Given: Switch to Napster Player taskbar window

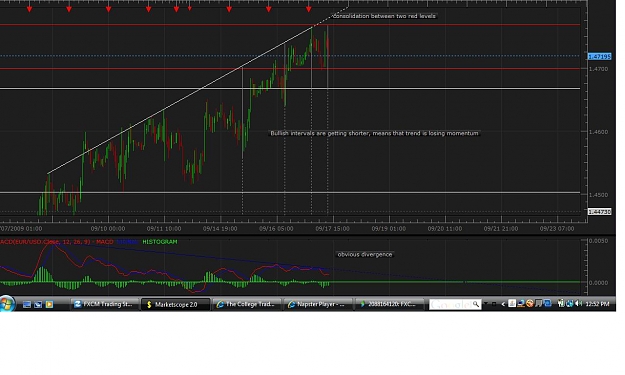Looking at the screenshot, I should [318, 304].
